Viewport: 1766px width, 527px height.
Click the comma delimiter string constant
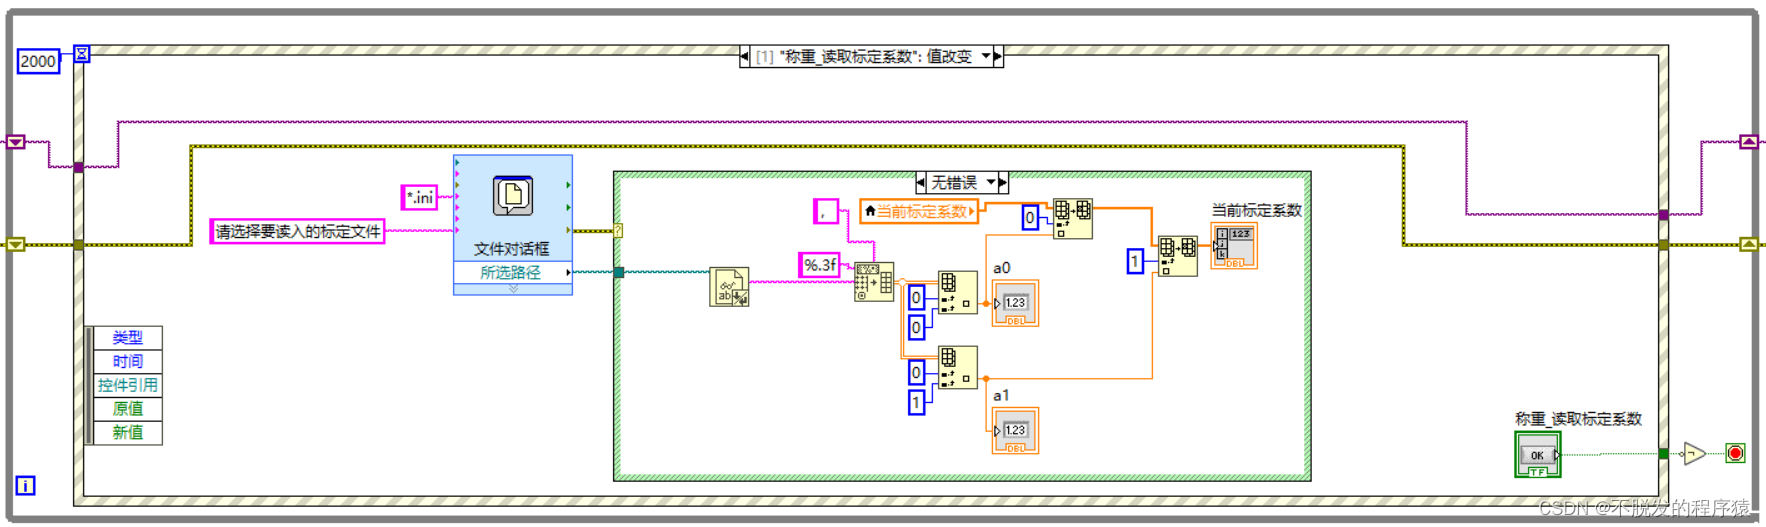coord(826,211)
